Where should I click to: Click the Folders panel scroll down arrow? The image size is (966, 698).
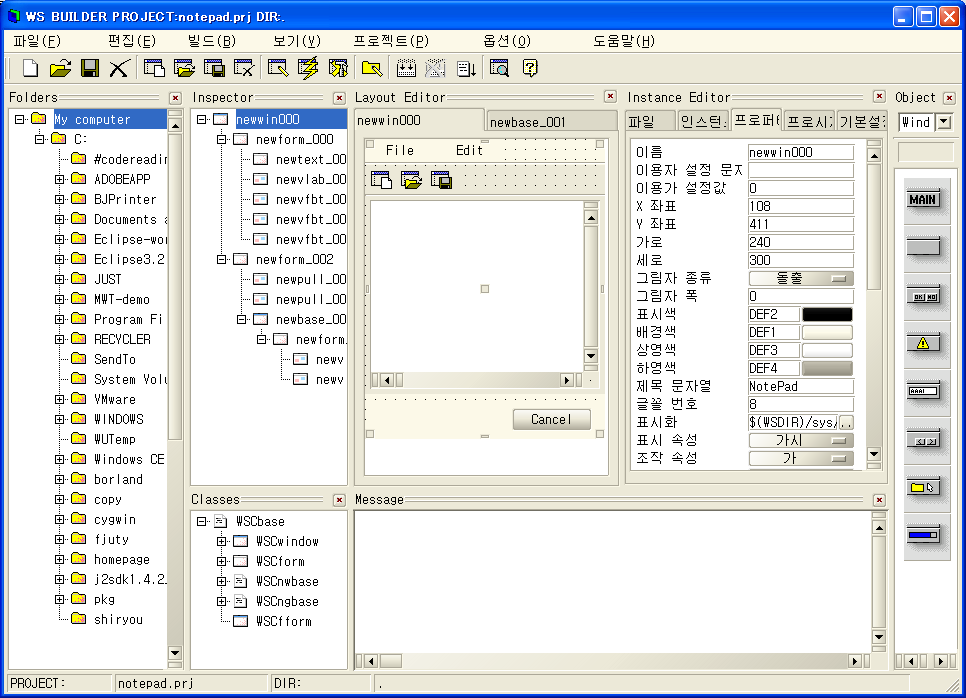tap(175, 652)
